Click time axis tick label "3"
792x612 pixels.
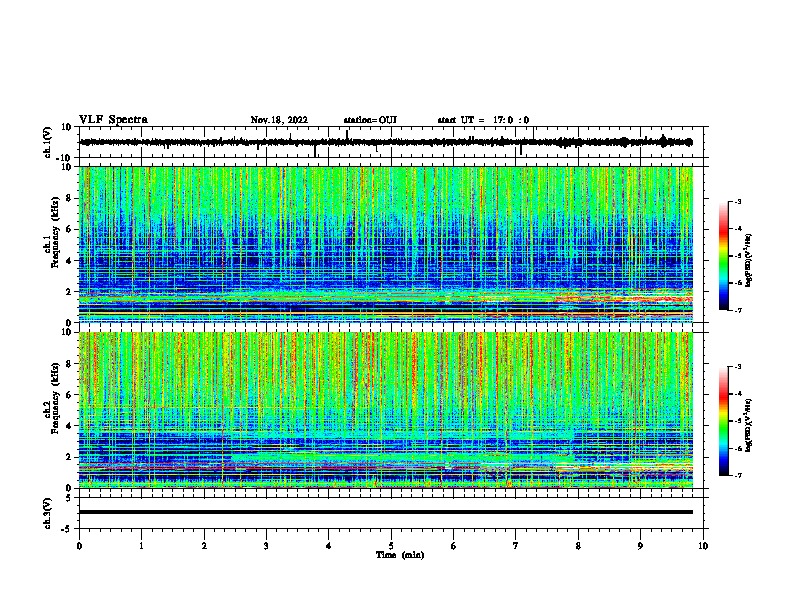click(266, 546)
